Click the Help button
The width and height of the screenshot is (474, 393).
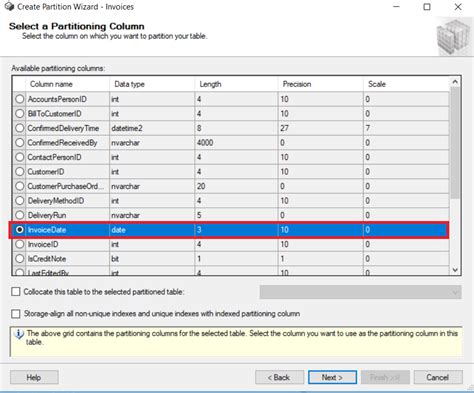pos(34,377)
